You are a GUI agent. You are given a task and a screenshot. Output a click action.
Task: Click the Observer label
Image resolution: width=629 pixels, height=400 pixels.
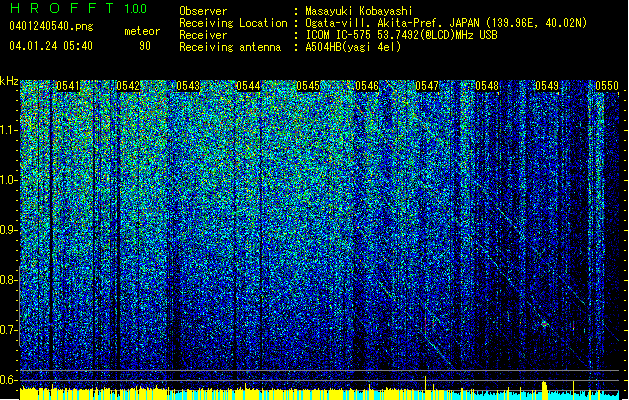[203, 11]
